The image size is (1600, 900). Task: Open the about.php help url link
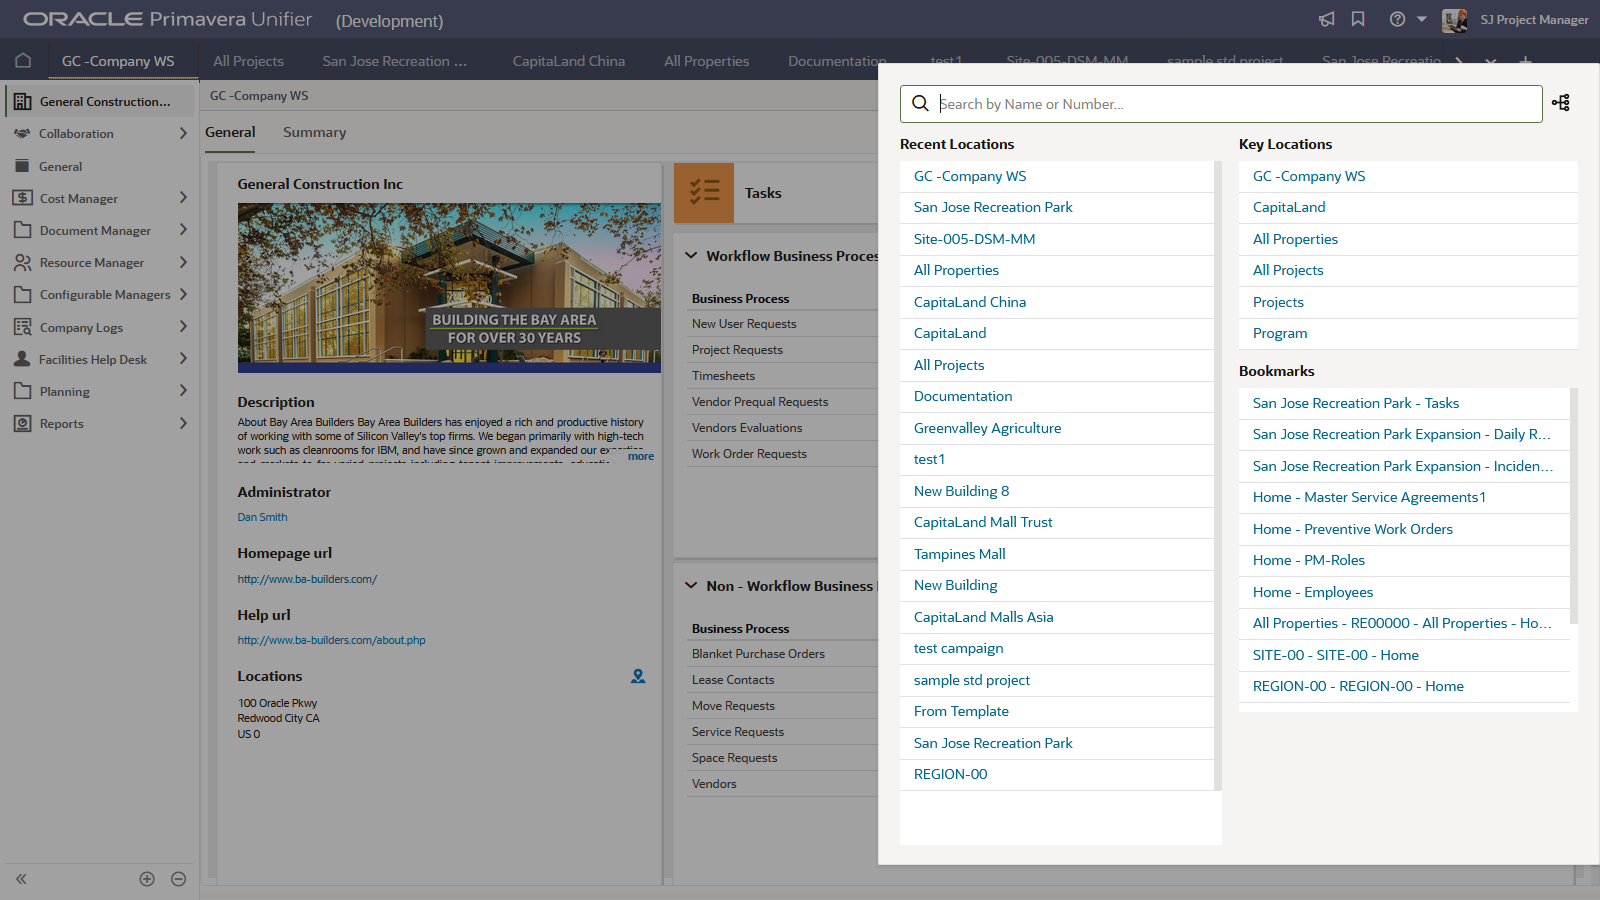coord(331,640)
